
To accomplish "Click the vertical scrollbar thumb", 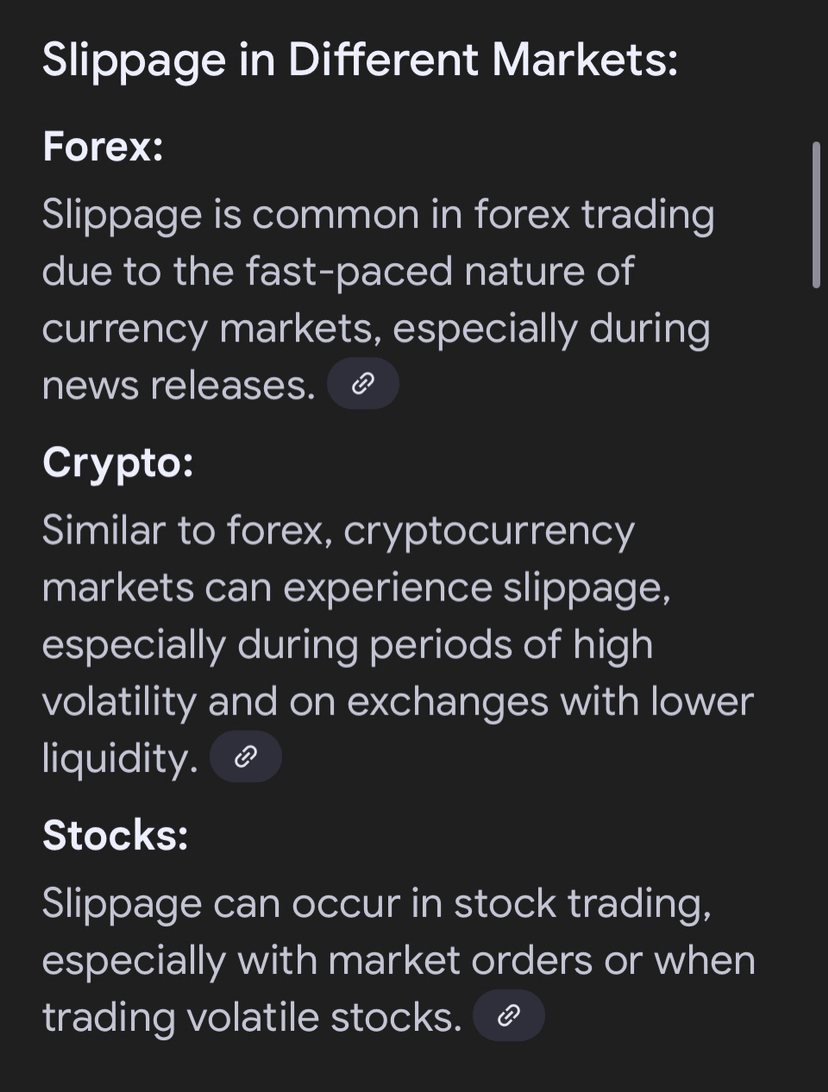I will 816,215.
